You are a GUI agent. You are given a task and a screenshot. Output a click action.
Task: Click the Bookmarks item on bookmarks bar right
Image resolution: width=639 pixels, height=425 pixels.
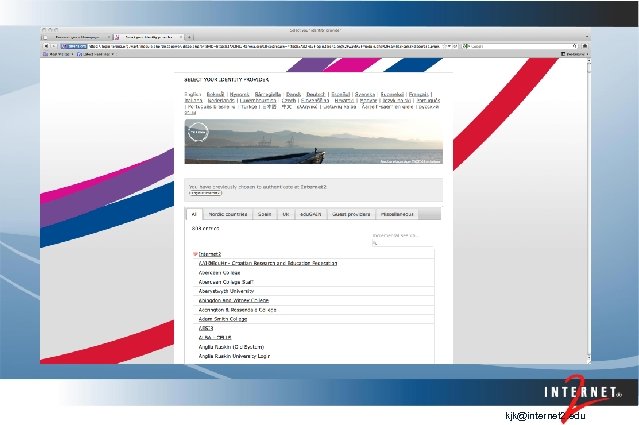click(x=575, y=54)
